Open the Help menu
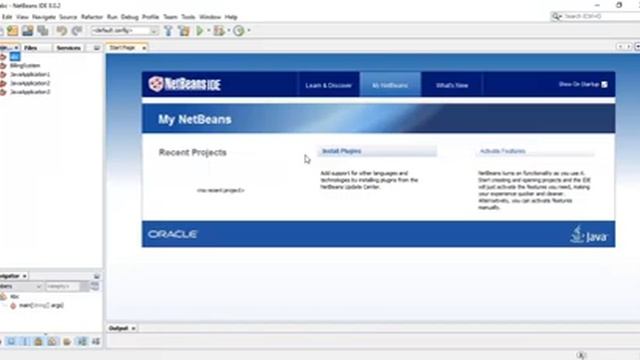 231,17
